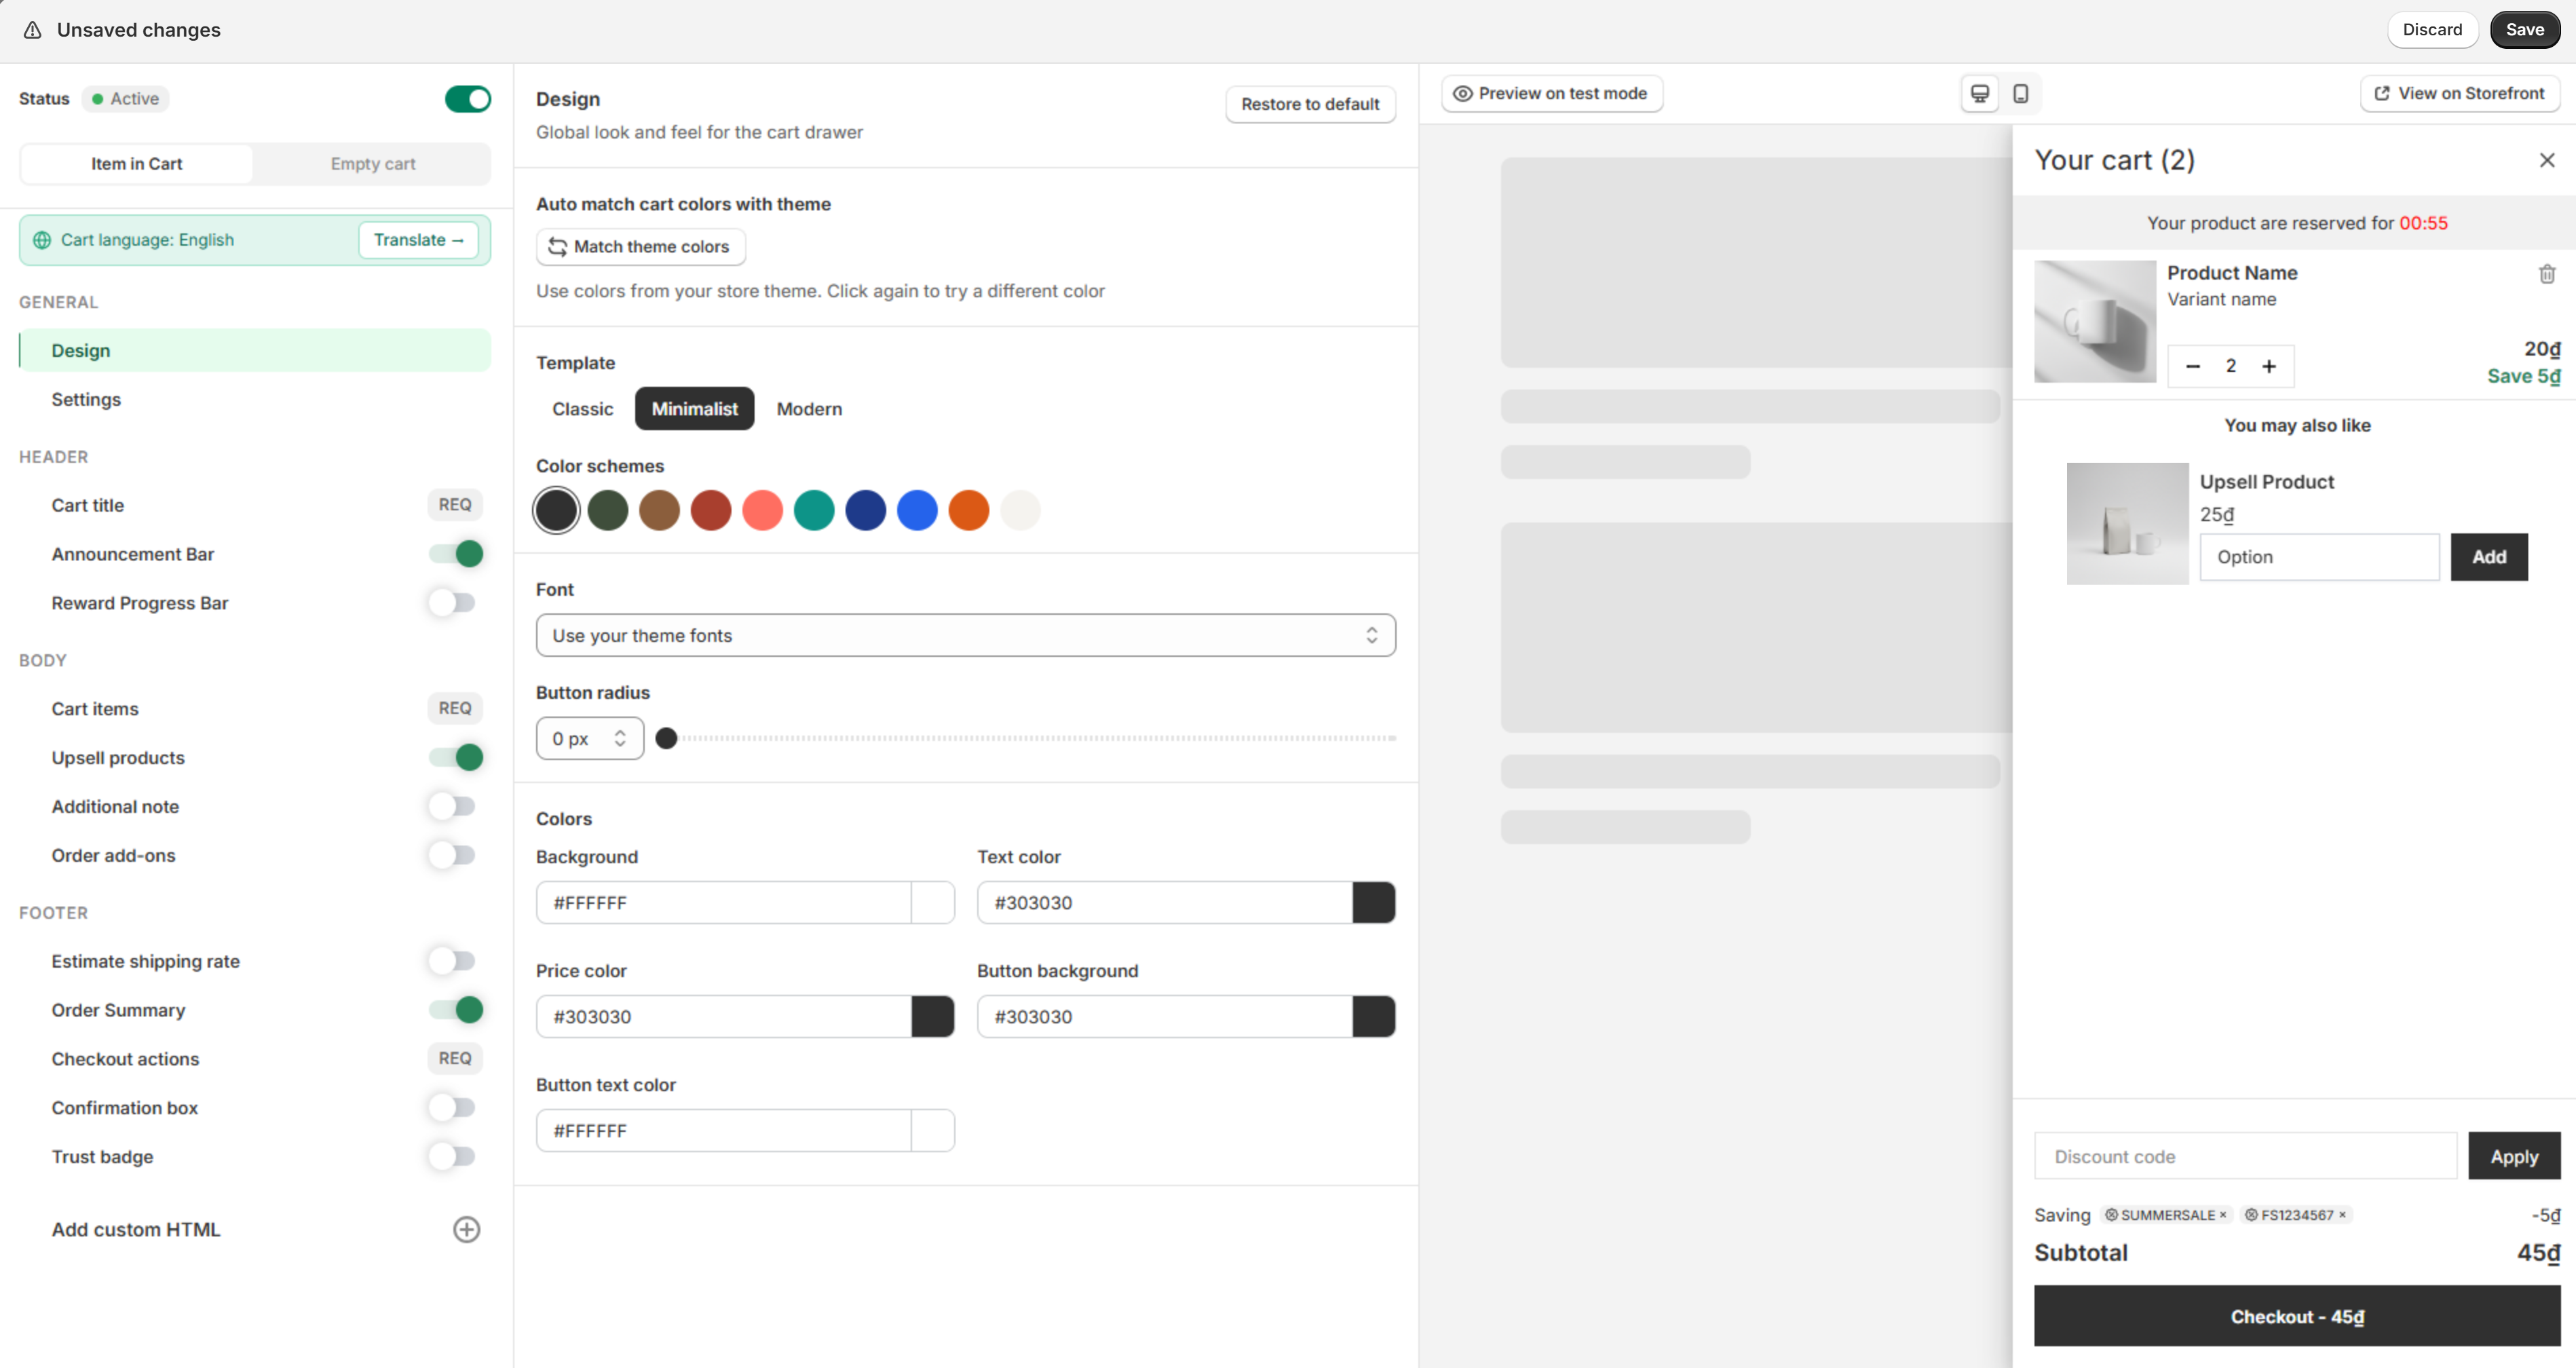
Task: Turn off Upsell products toggle
Action: pyautogui.click(x=456, y=758)
